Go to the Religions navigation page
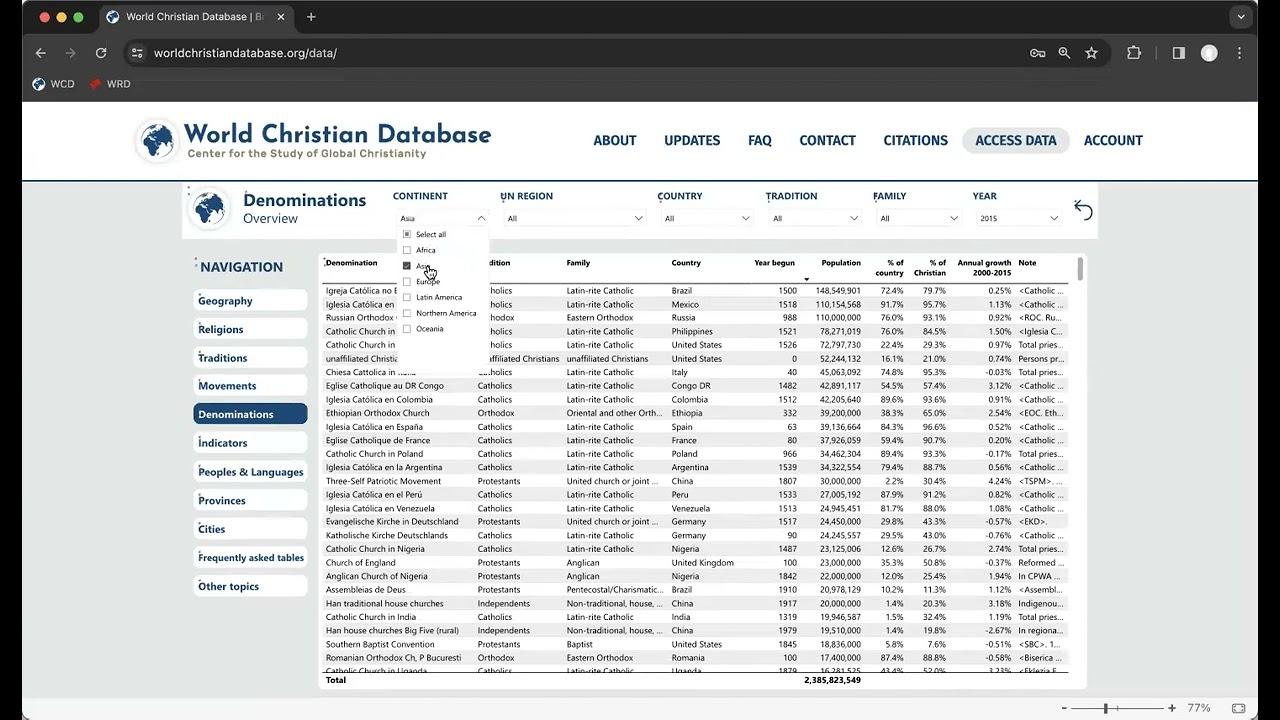Screen dimensions: 1280x720 250,329
